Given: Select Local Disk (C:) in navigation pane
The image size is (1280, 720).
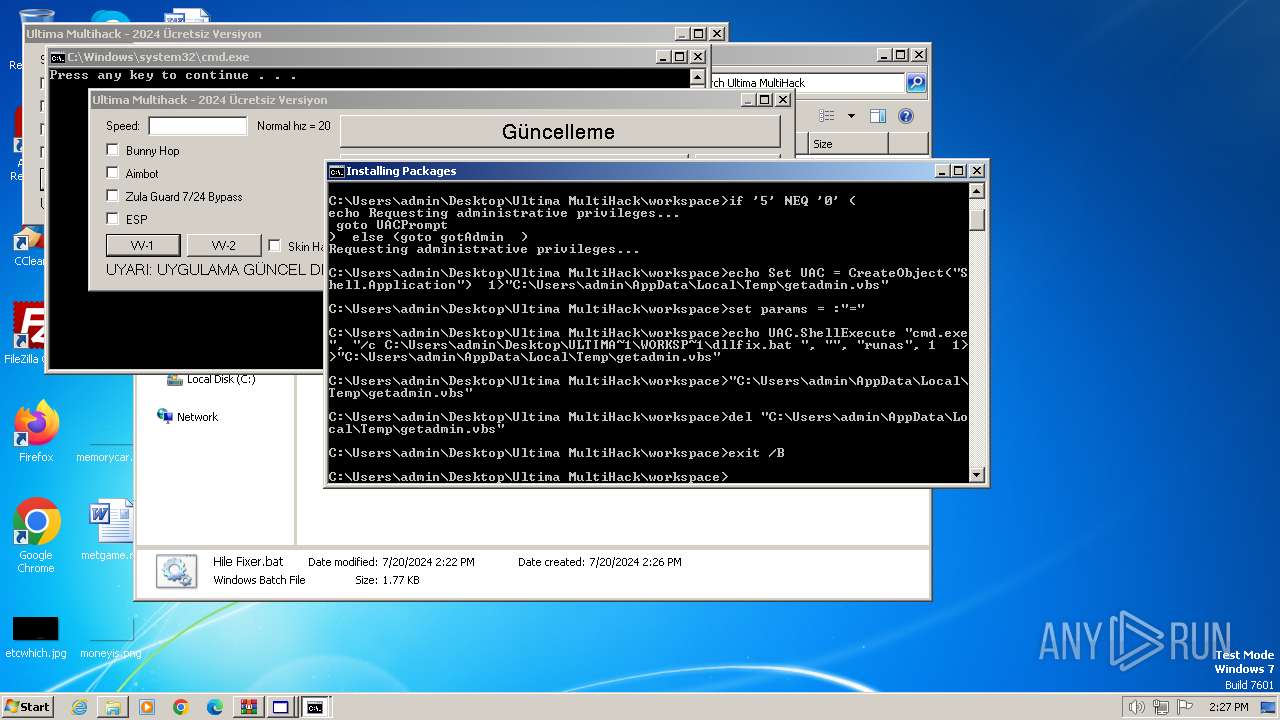Looking at the screenshot, I should click(x=211, y=379).
